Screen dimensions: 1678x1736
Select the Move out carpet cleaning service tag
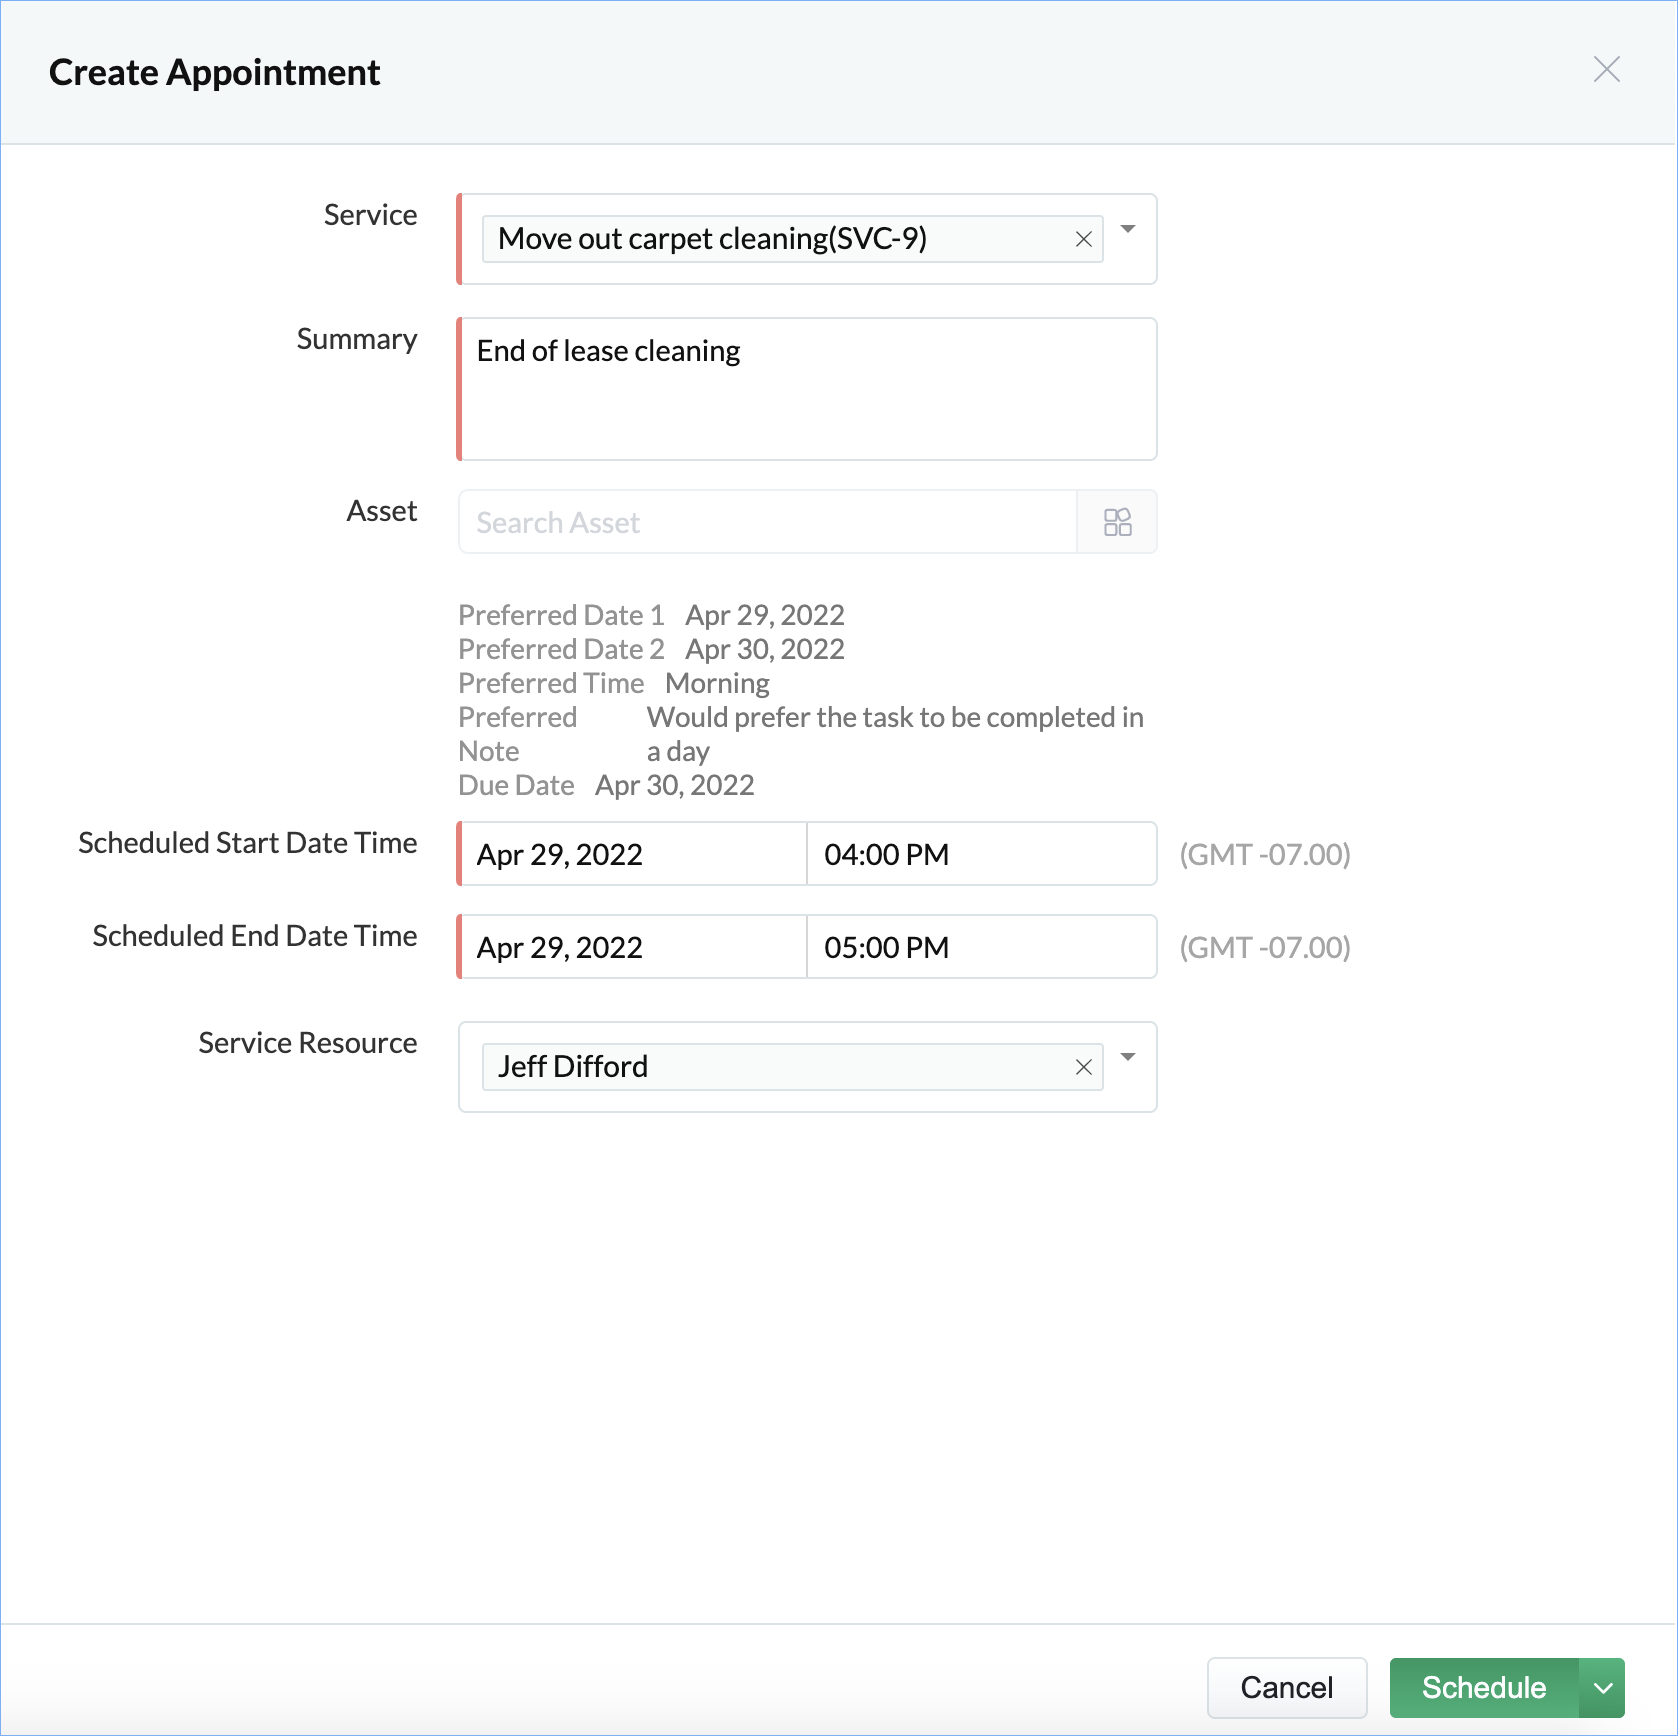[712, 239]
